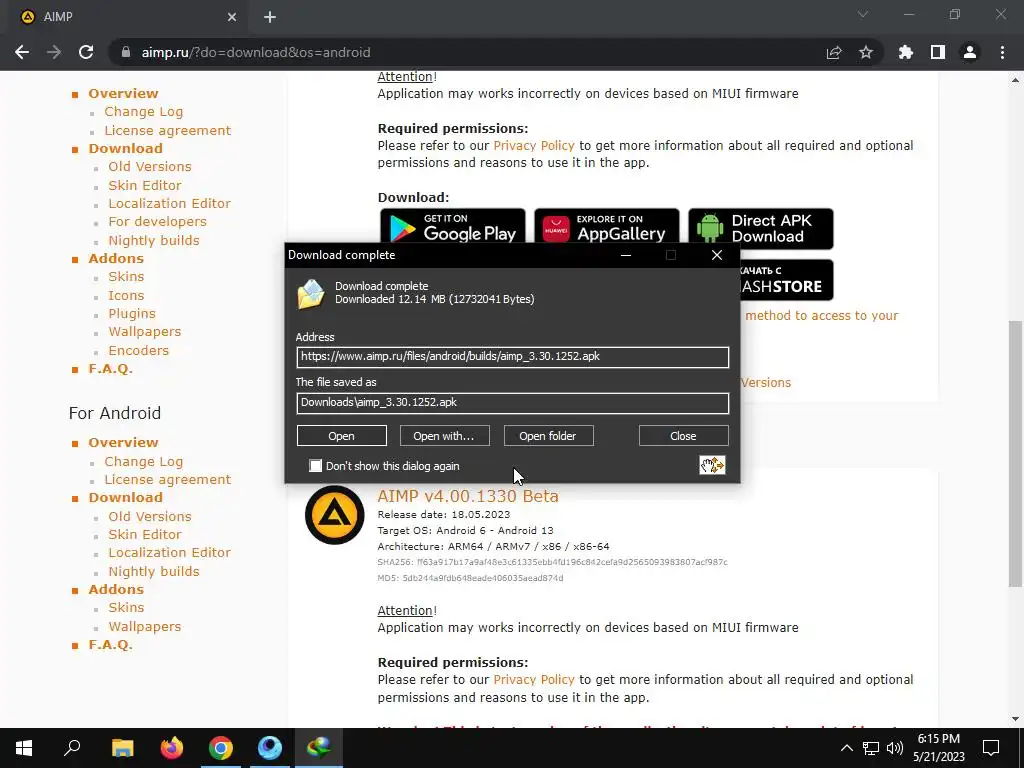Open For Android Wallpapers link
Screen dimensions: 1024x768
pyautogui.click(x=144, y=626)
